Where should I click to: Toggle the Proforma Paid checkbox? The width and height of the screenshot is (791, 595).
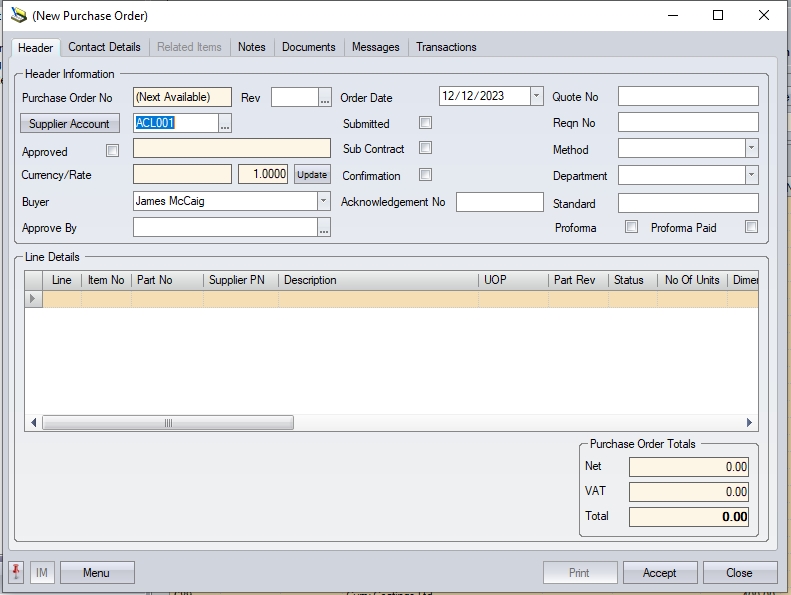pyautogui.click(x=751, y=227)
